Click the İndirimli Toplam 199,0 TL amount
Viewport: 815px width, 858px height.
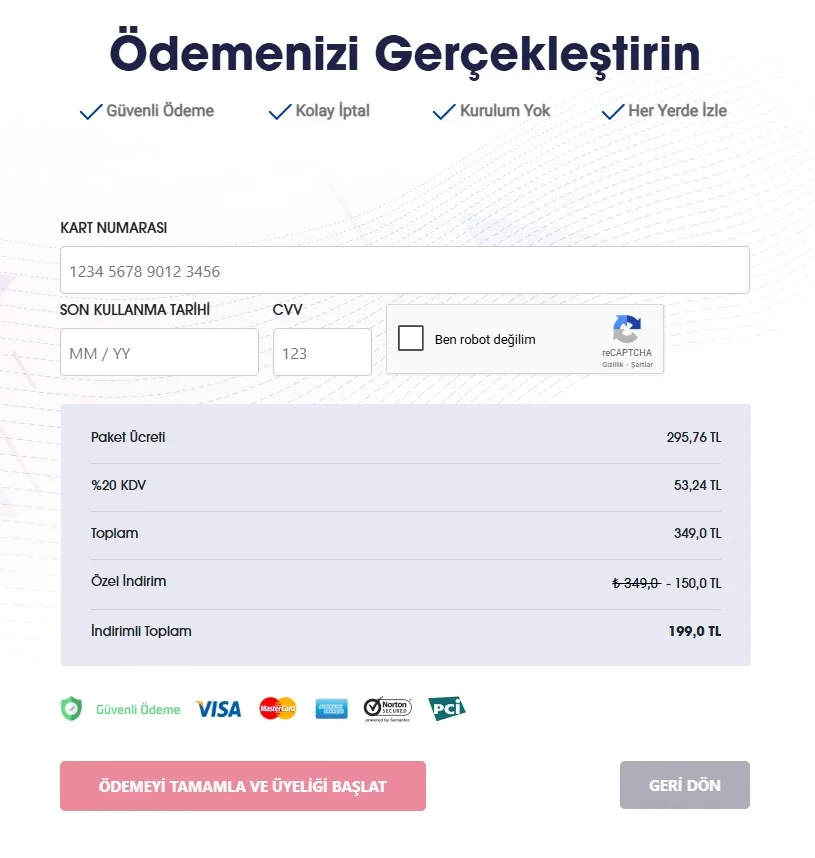click(694, 631)
